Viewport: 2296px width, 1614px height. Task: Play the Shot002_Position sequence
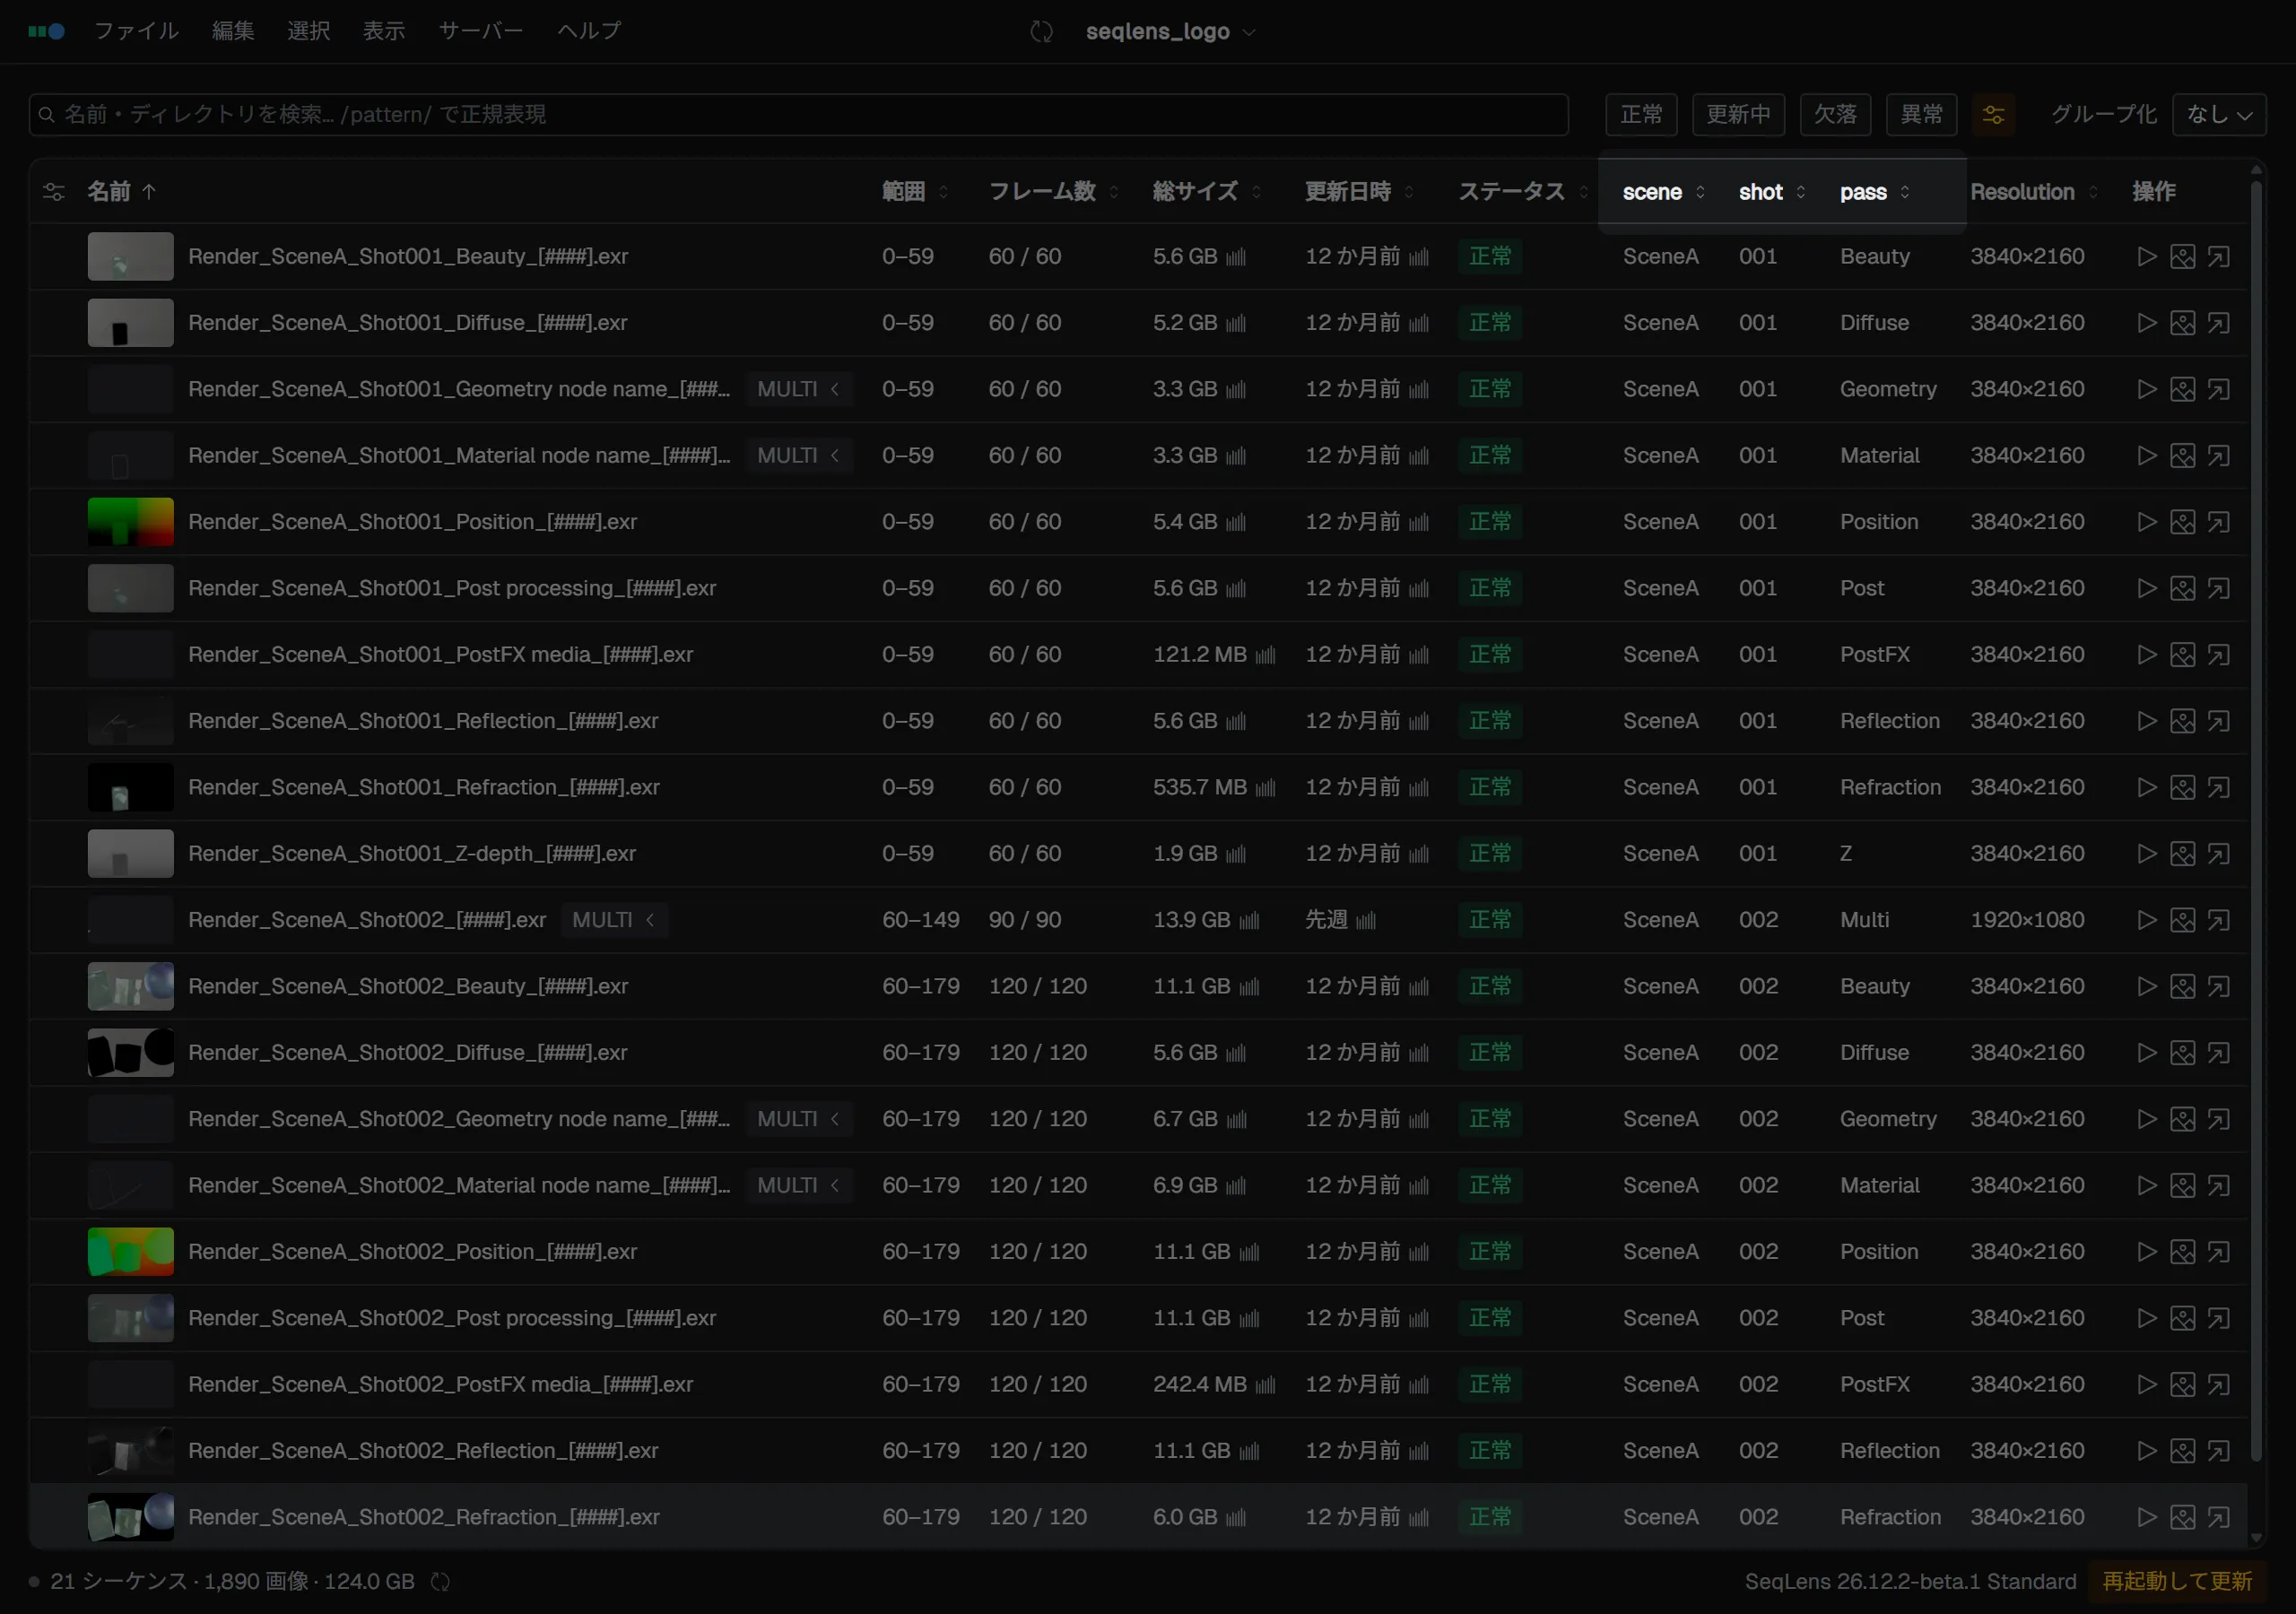[x=2146, y=1252]
